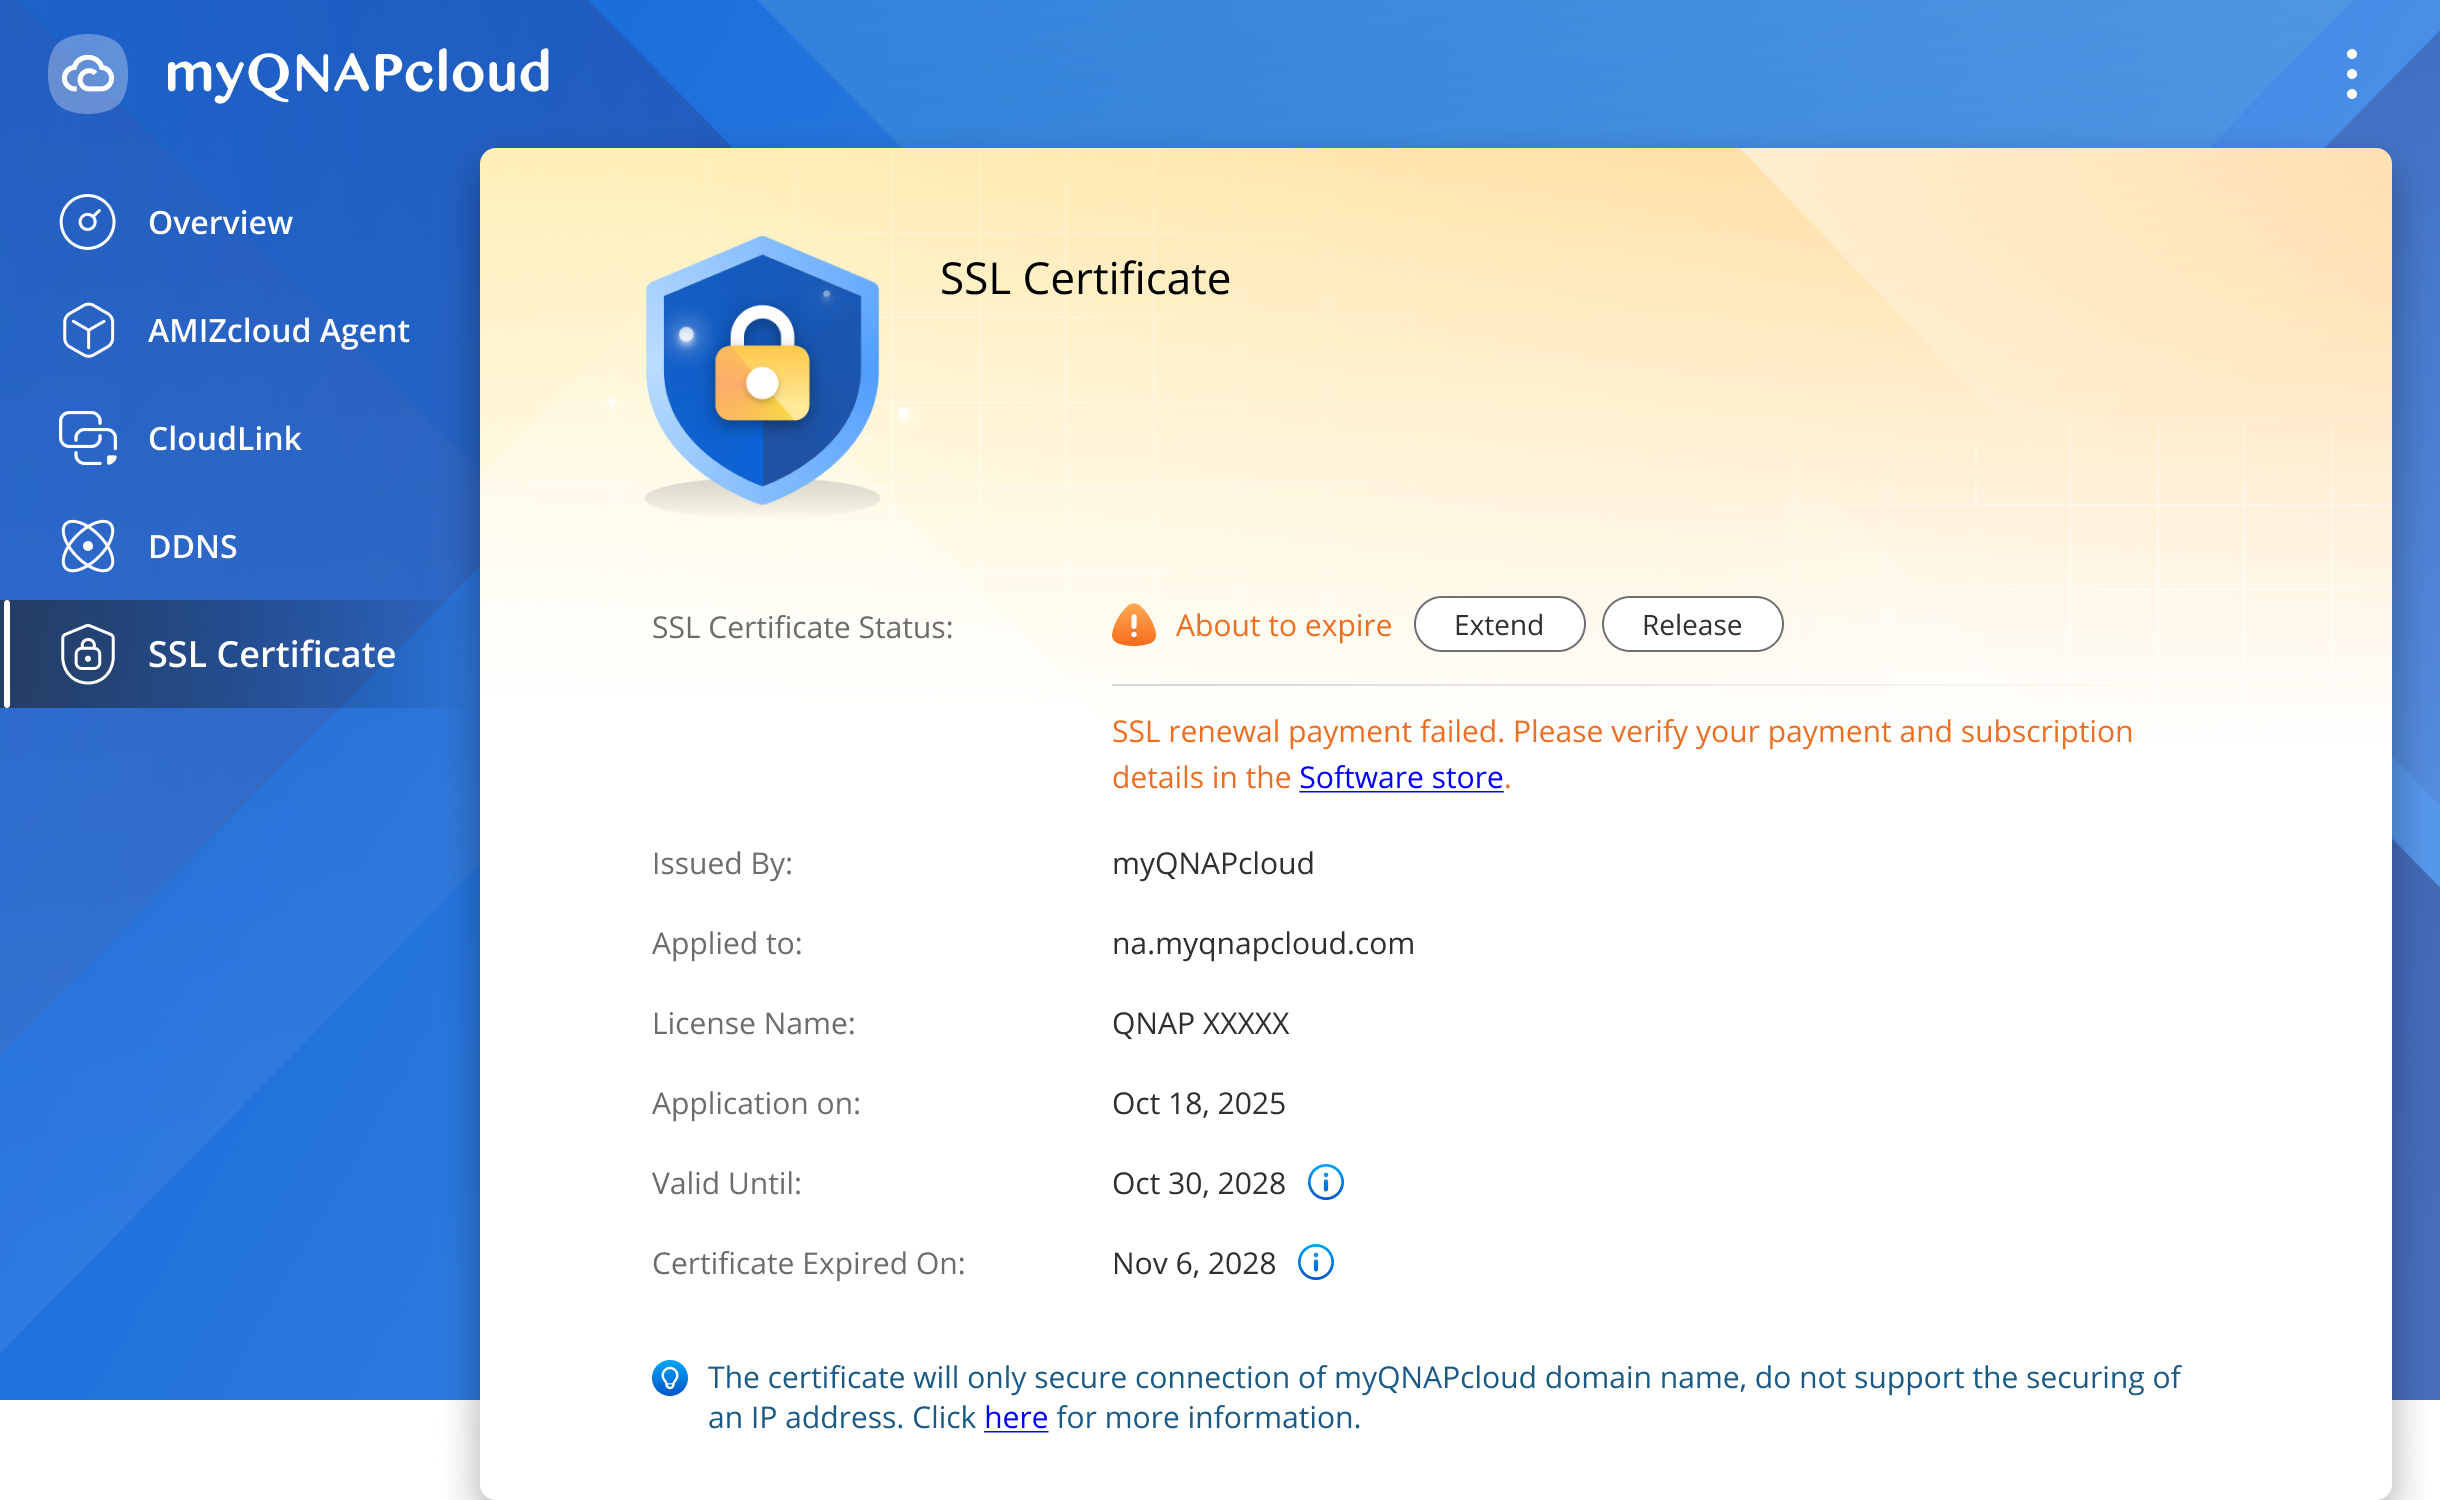Viewport: 2440px width, 1500px height.
Task: Open the three-dot more options menu
Action: click(x=2351, y=74)
